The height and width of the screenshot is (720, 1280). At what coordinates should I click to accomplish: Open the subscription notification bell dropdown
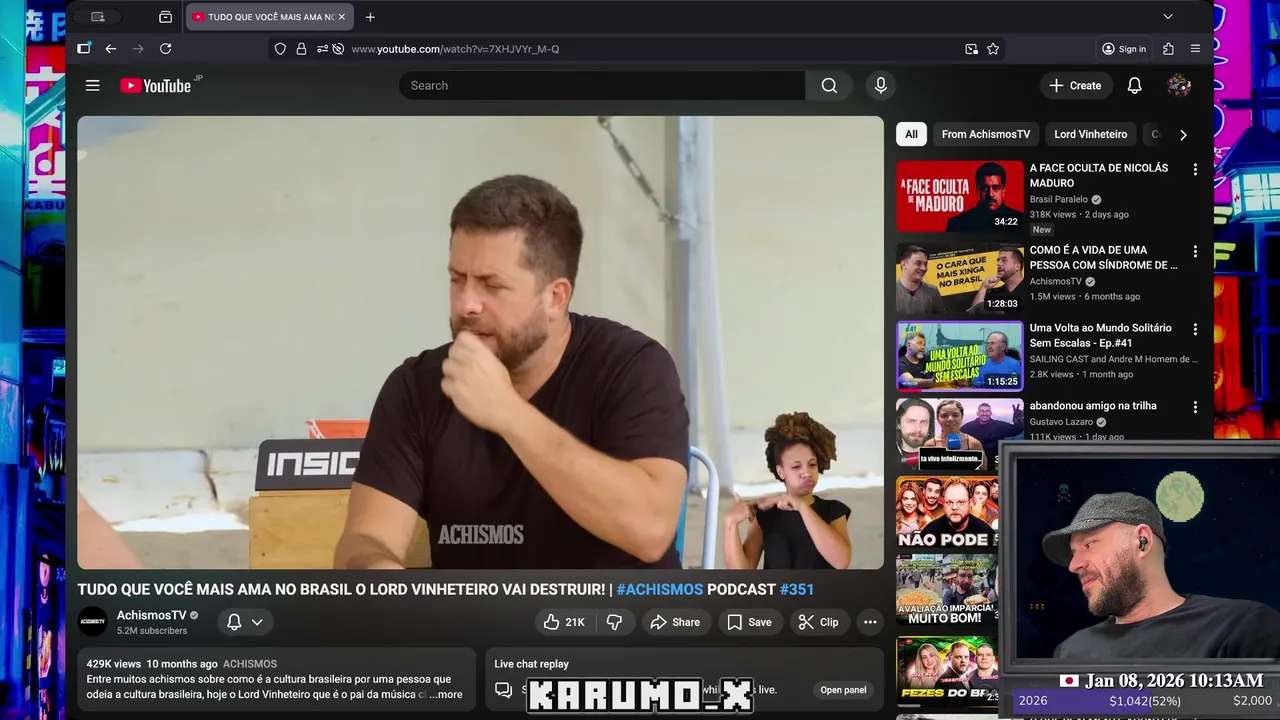point(245,622)
